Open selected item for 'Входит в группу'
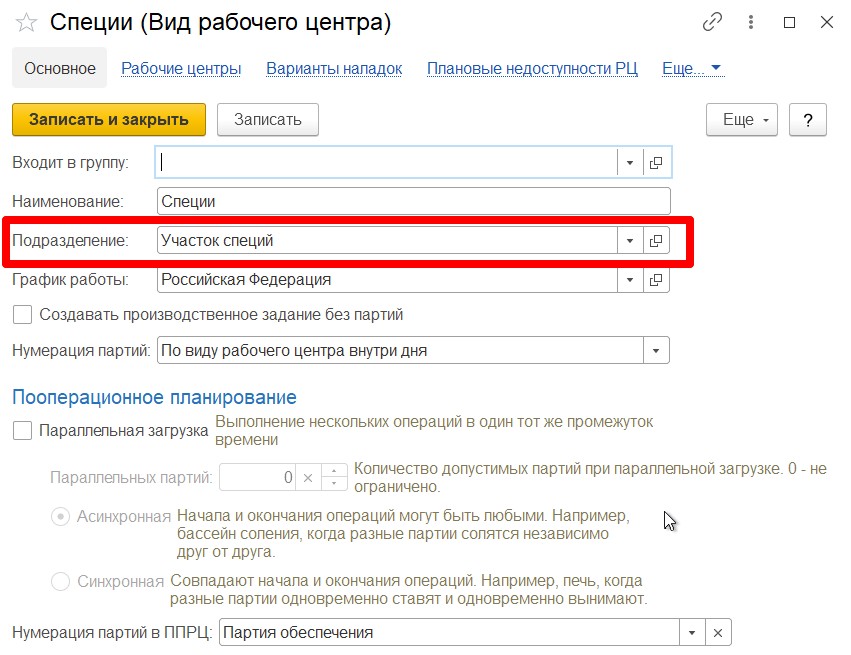851x655 pixels. click(656, 162)
